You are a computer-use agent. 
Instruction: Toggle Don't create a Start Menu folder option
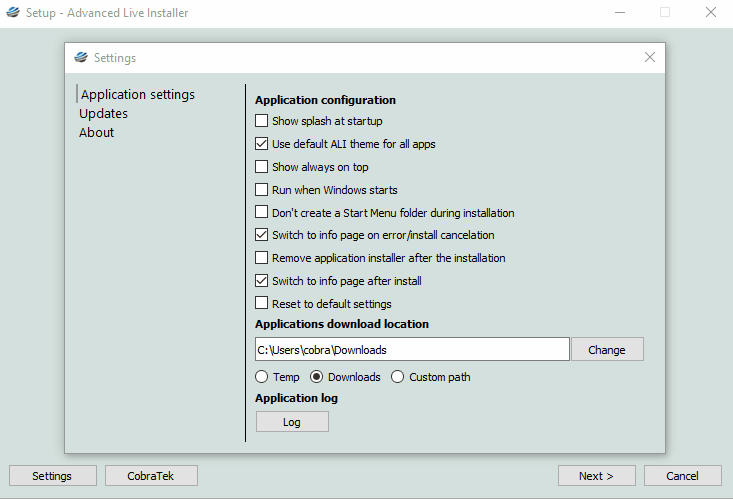click(261, 212)
